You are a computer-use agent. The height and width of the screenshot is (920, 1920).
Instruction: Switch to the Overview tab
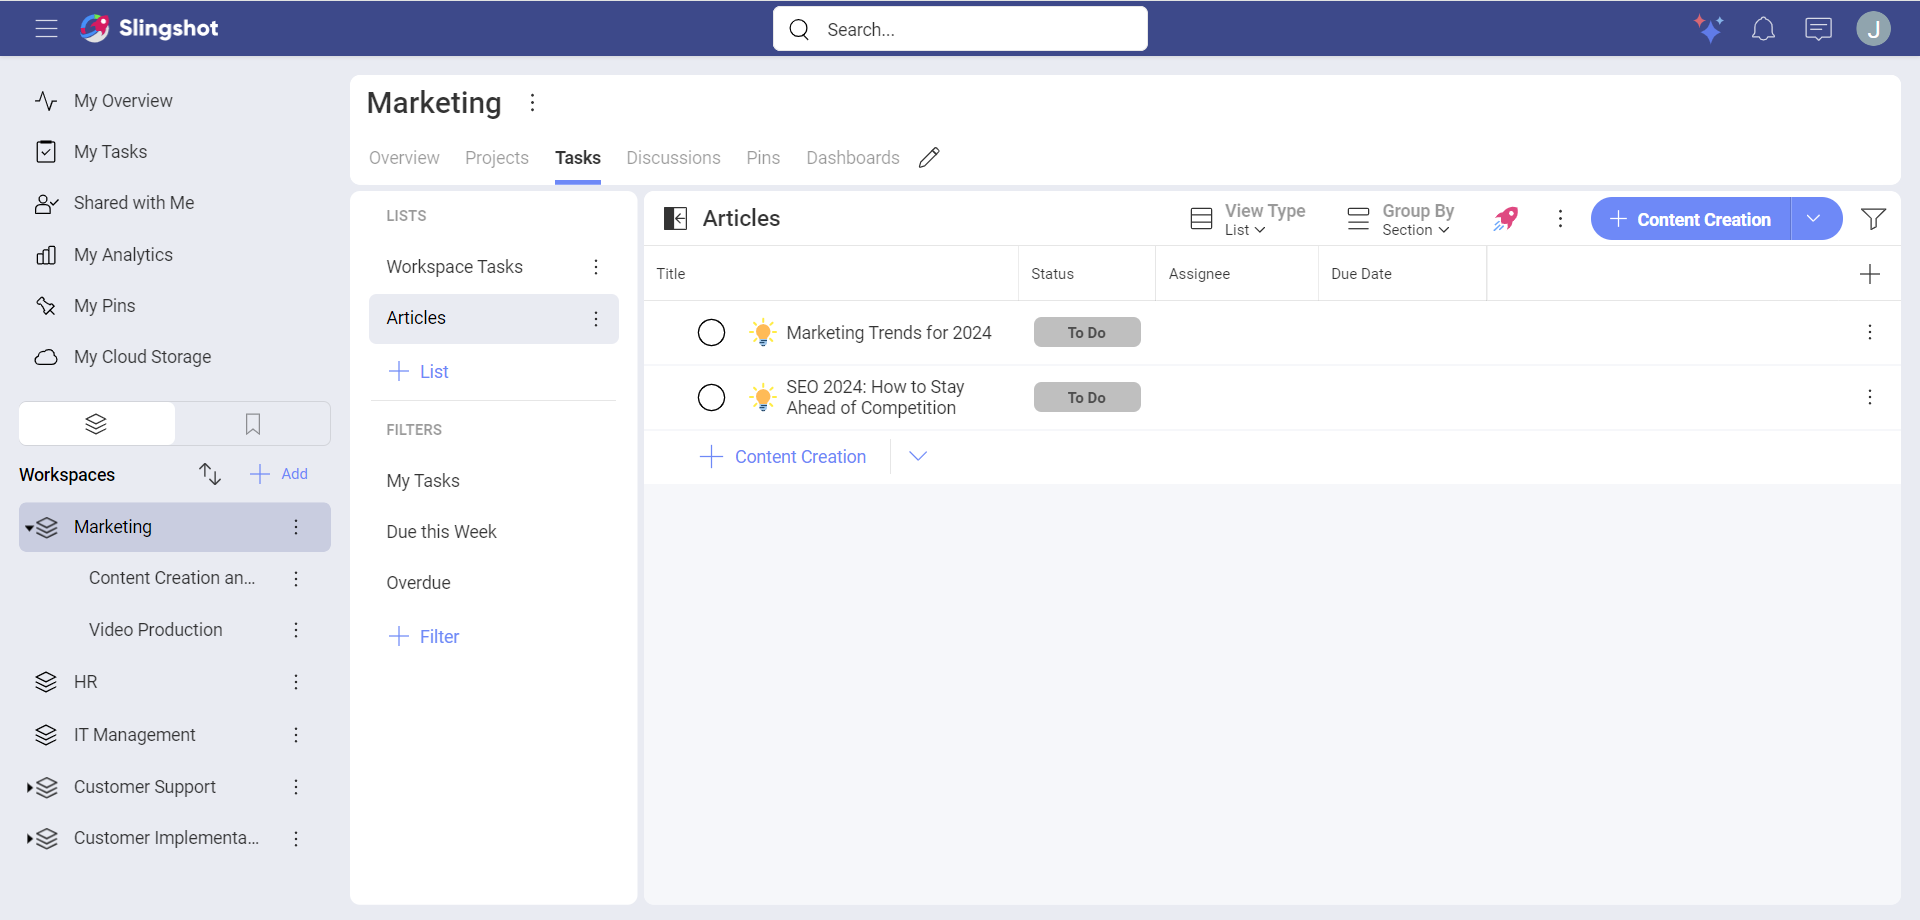[404, 158]
